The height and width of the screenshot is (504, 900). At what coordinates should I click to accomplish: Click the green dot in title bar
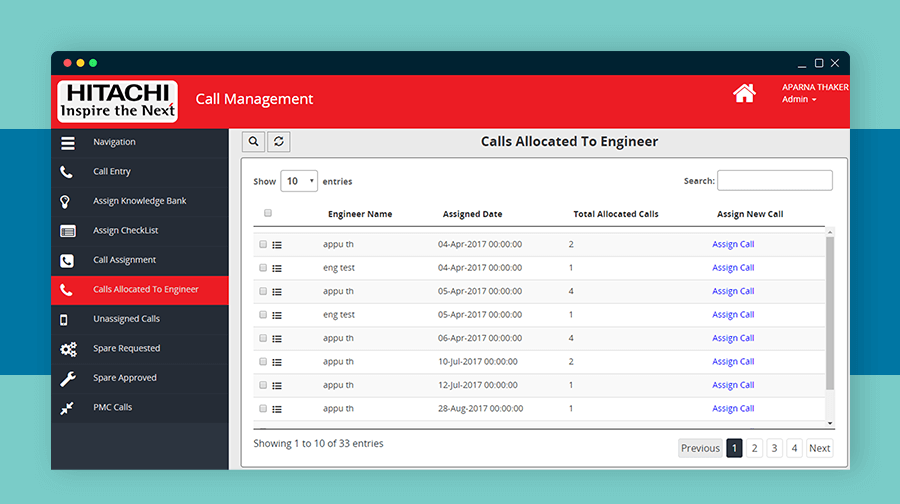93,63
